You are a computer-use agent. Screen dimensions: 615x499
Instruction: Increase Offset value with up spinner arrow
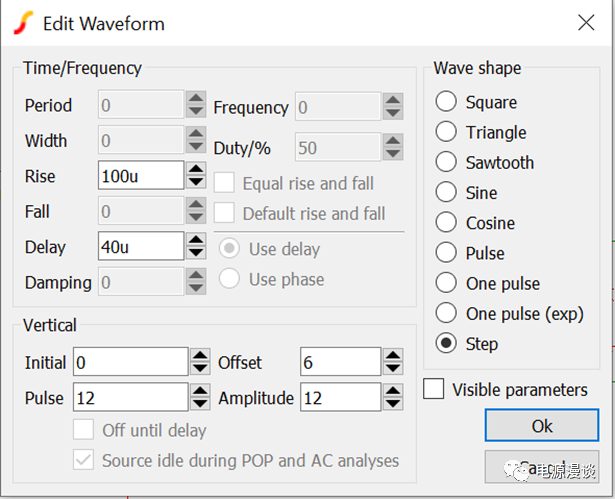click(x=392, y=355)
